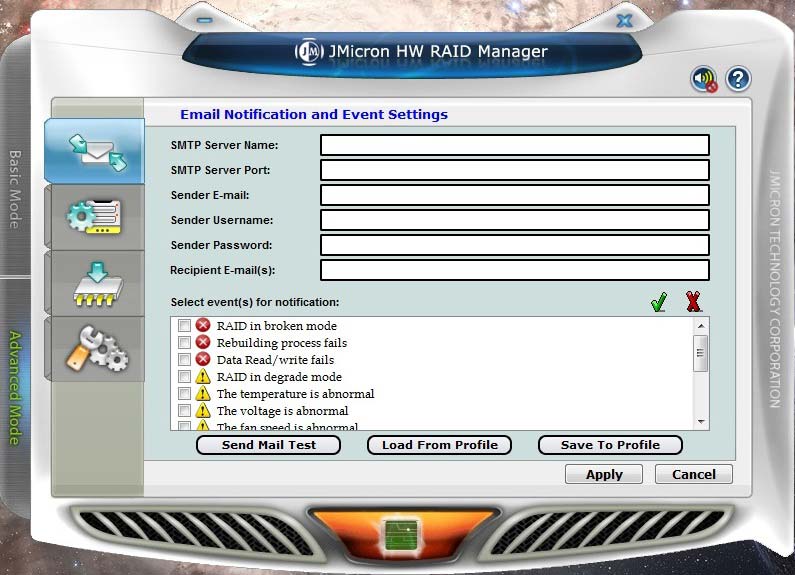Select all events with green checkmark

[x=658, y=302]
